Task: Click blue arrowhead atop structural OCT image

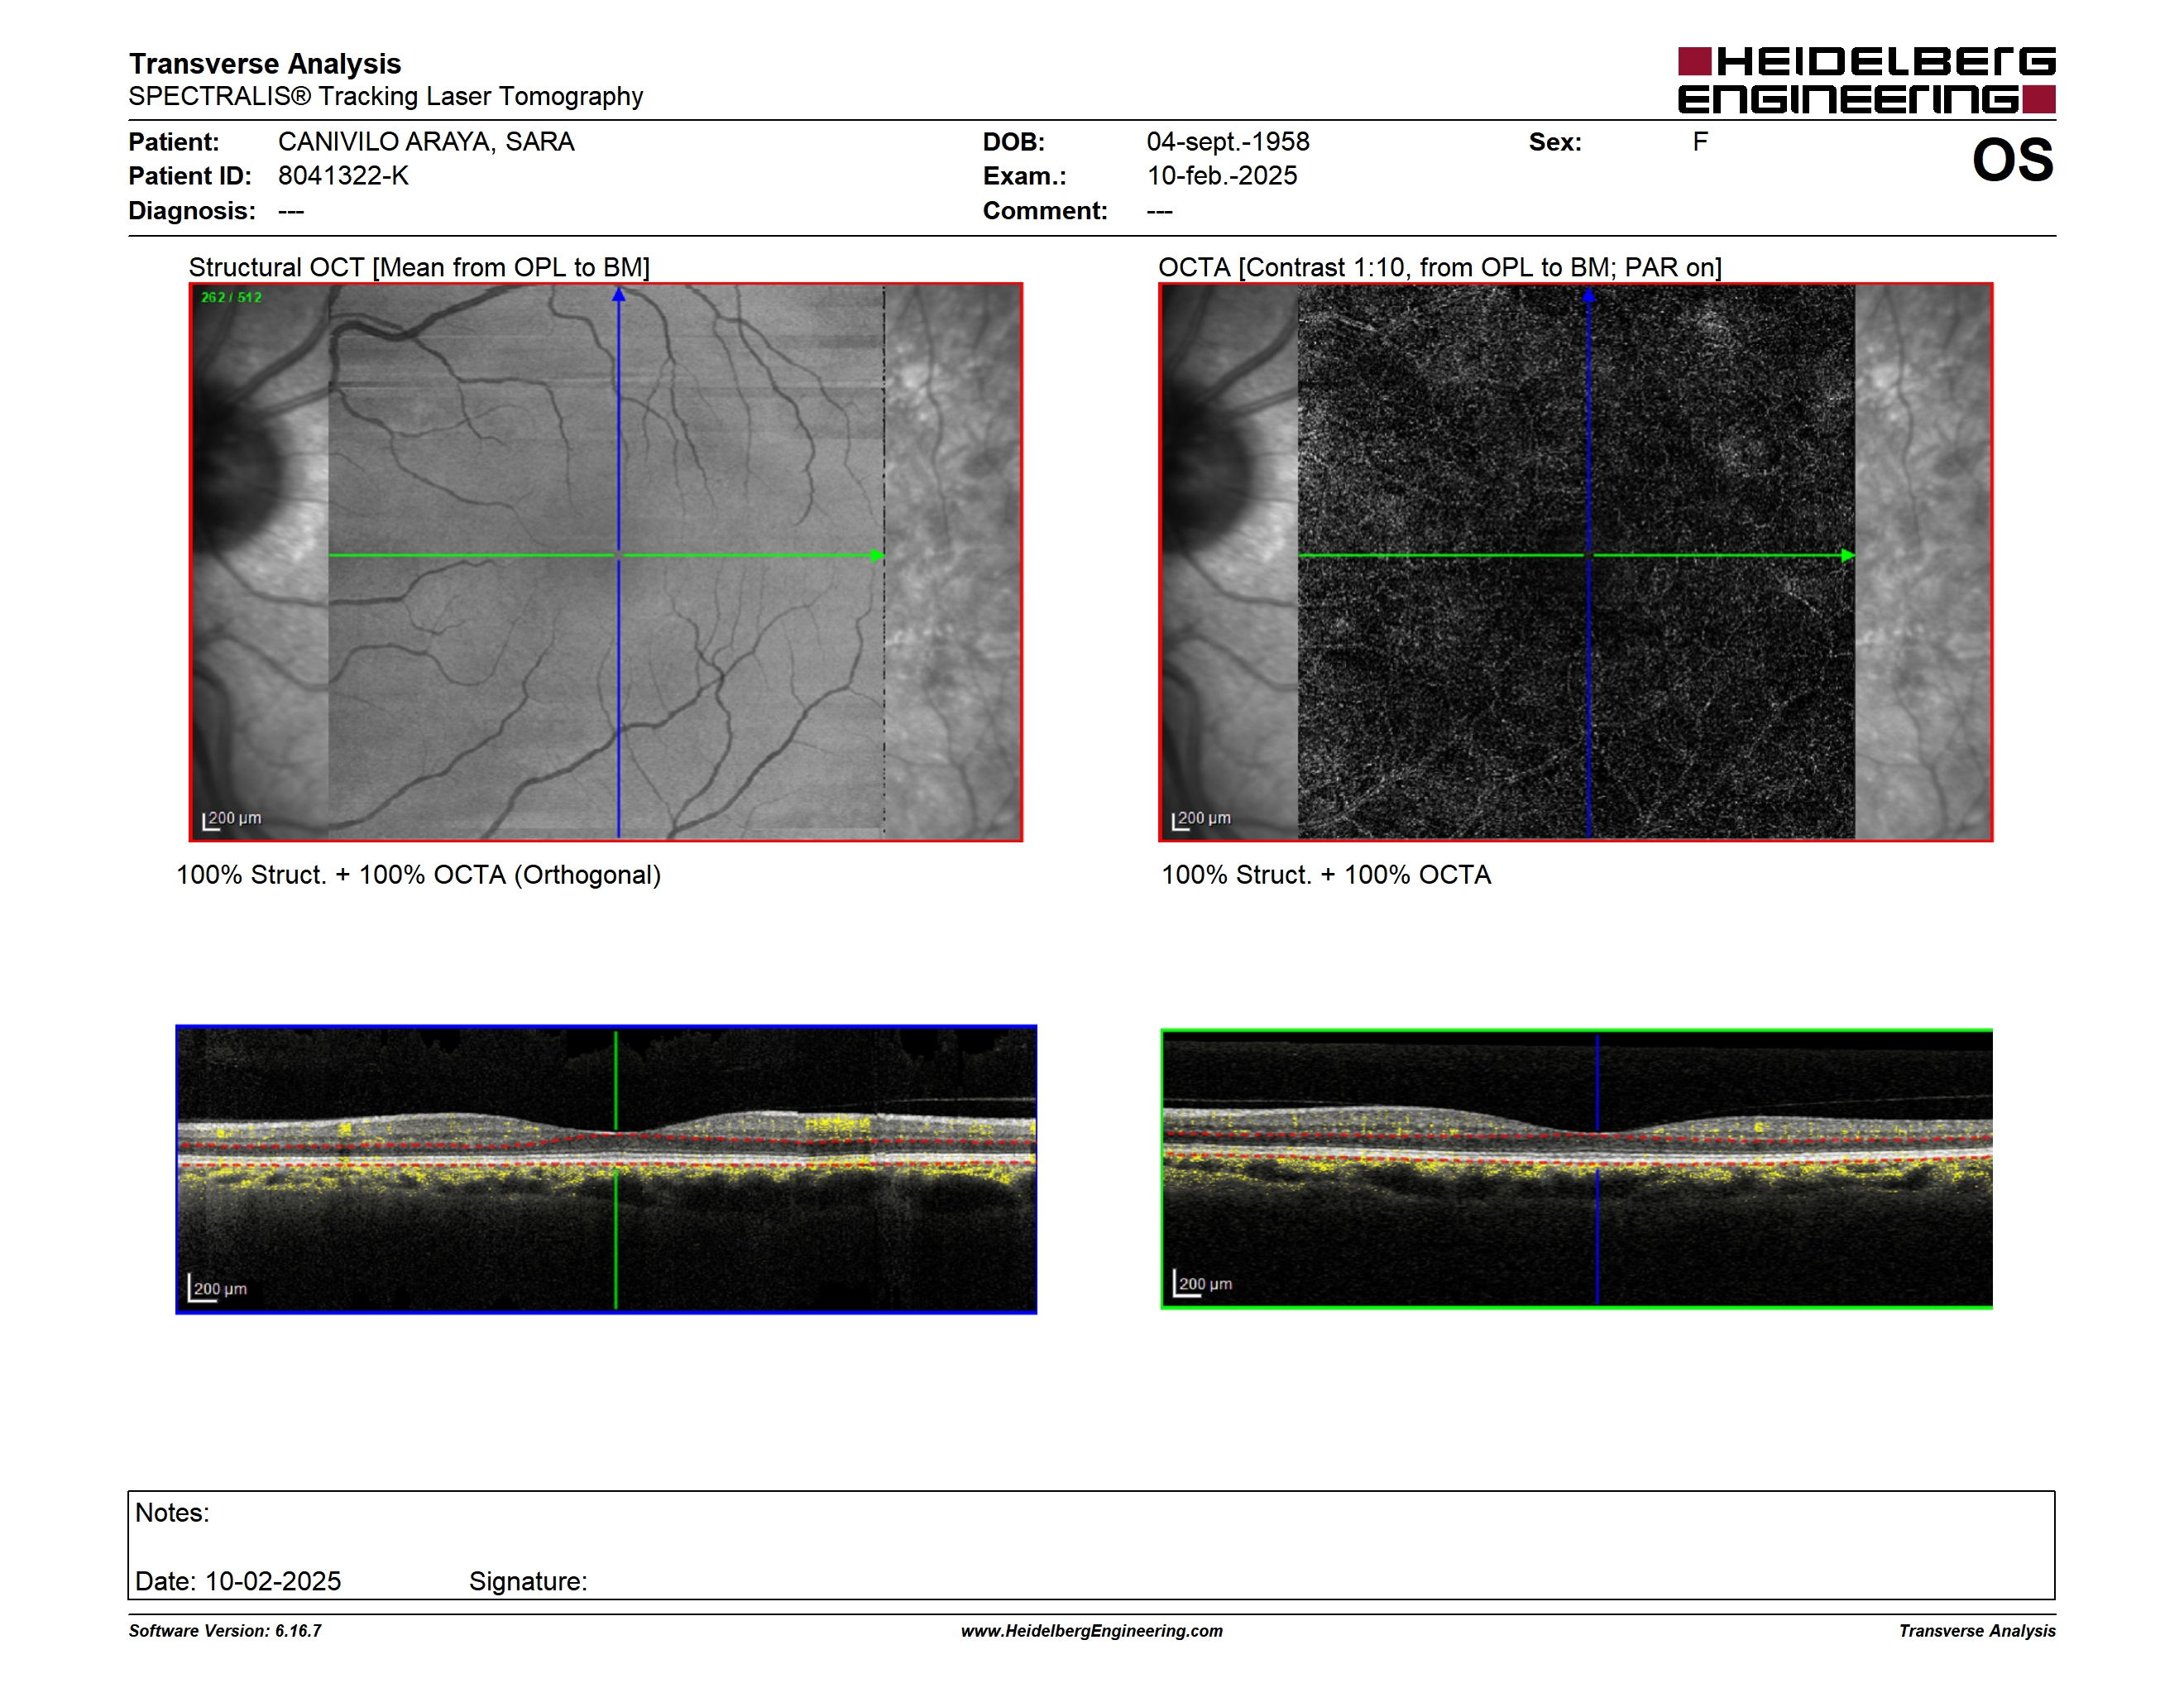Action: click(x=619, y=295)
